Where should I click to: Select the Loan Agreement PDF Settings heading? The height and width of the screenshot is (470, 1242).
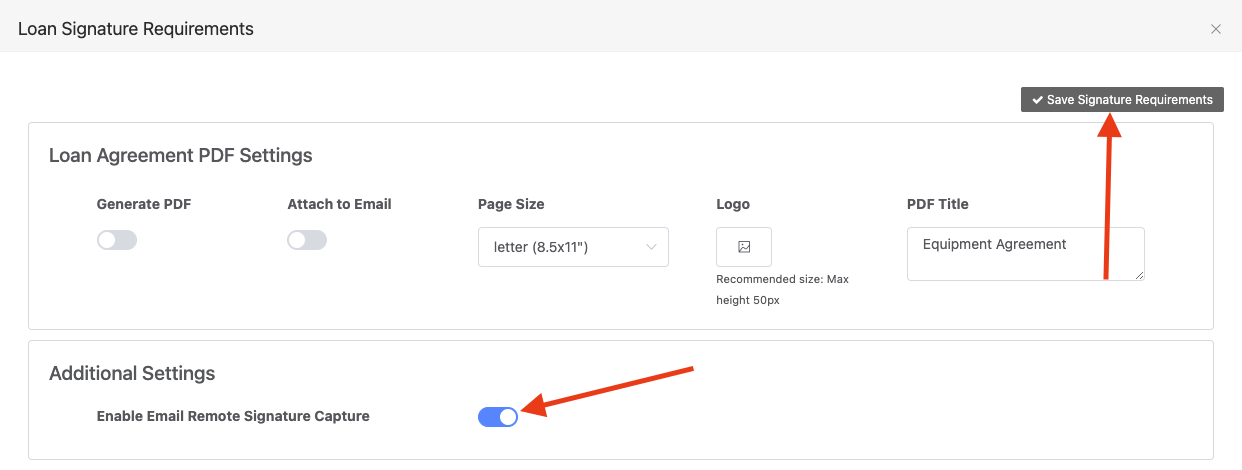(181, 156)
